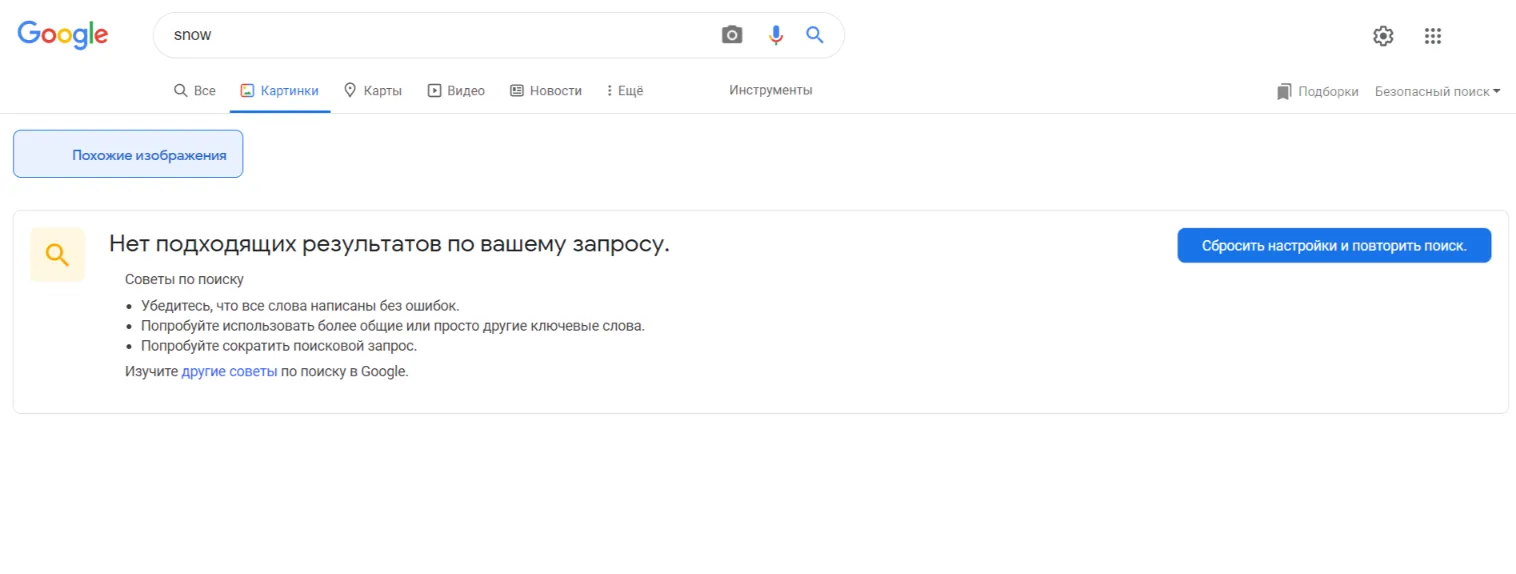Click Сбросить настройки и повторить поиск button
Viewport: 1516px width, 574px height.
point(1334,246)
